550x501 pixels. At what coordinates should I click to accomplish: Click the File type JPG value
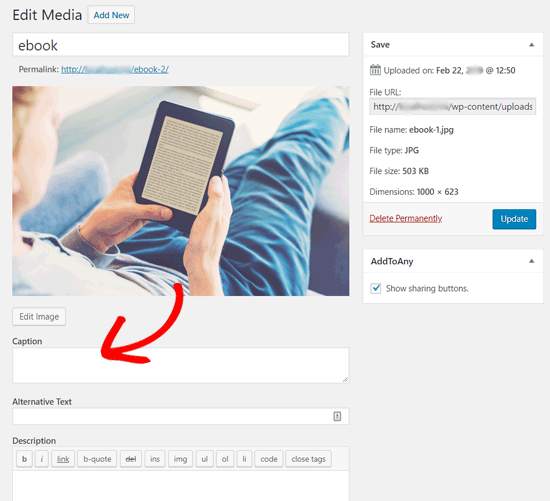click(x=411, y=150)
